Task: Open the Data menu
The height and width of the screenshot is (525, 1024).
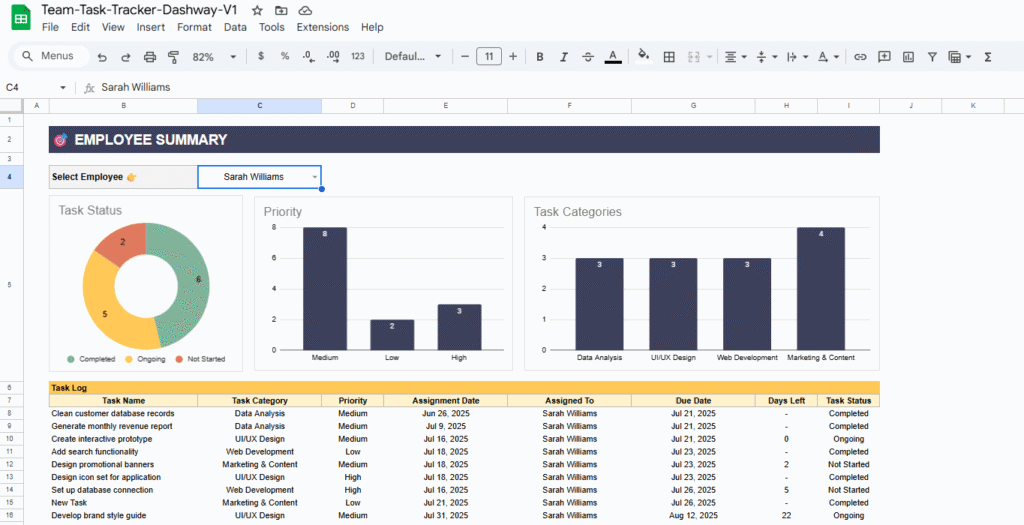Action: click(235, 27)
